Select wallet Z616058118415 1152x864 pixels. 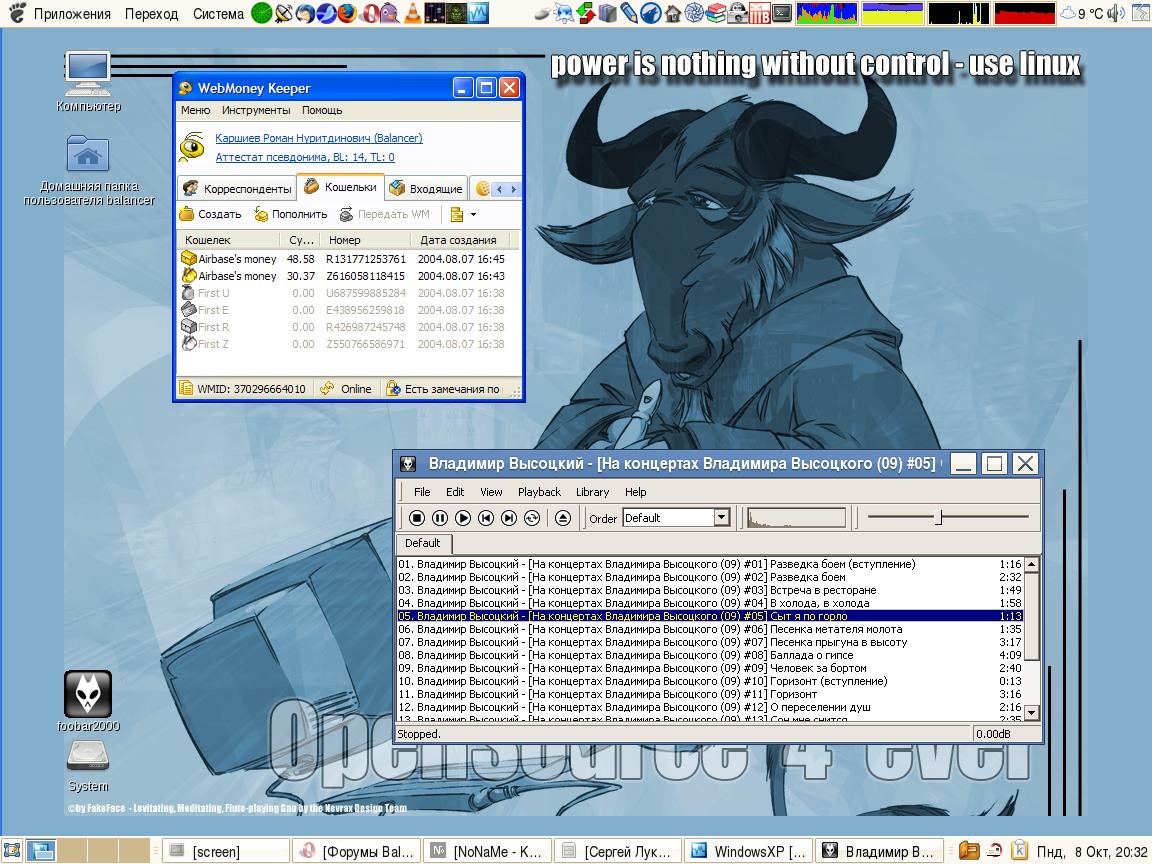click(344, 276)
